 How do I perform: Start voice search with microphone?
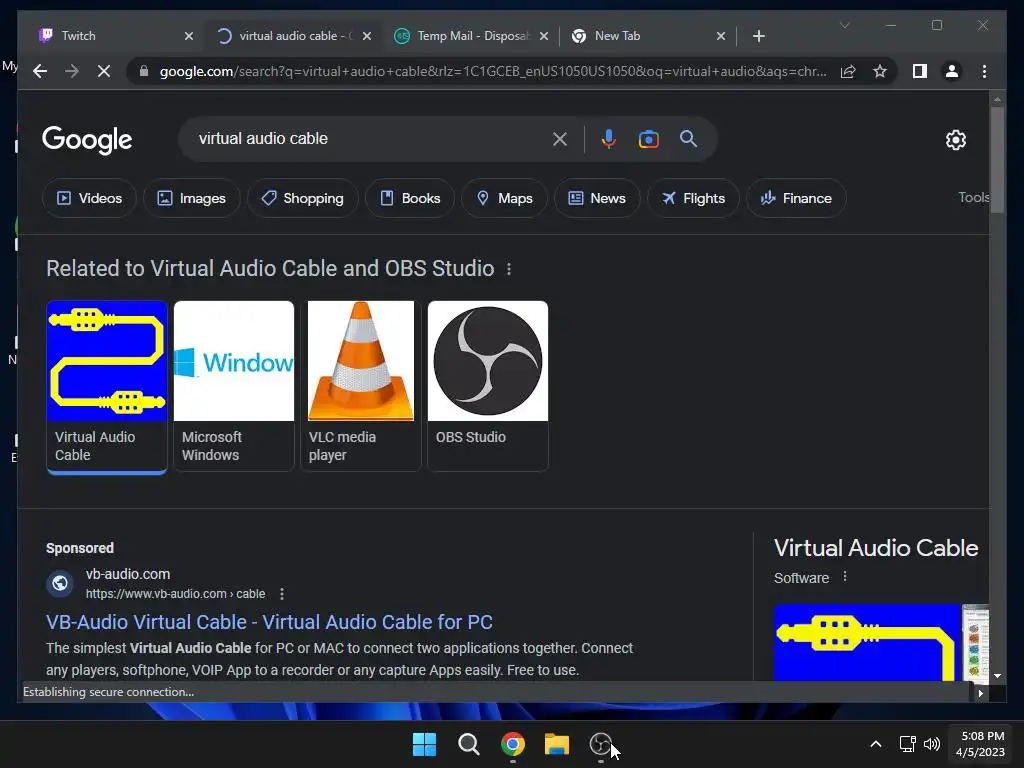(608, 139)
